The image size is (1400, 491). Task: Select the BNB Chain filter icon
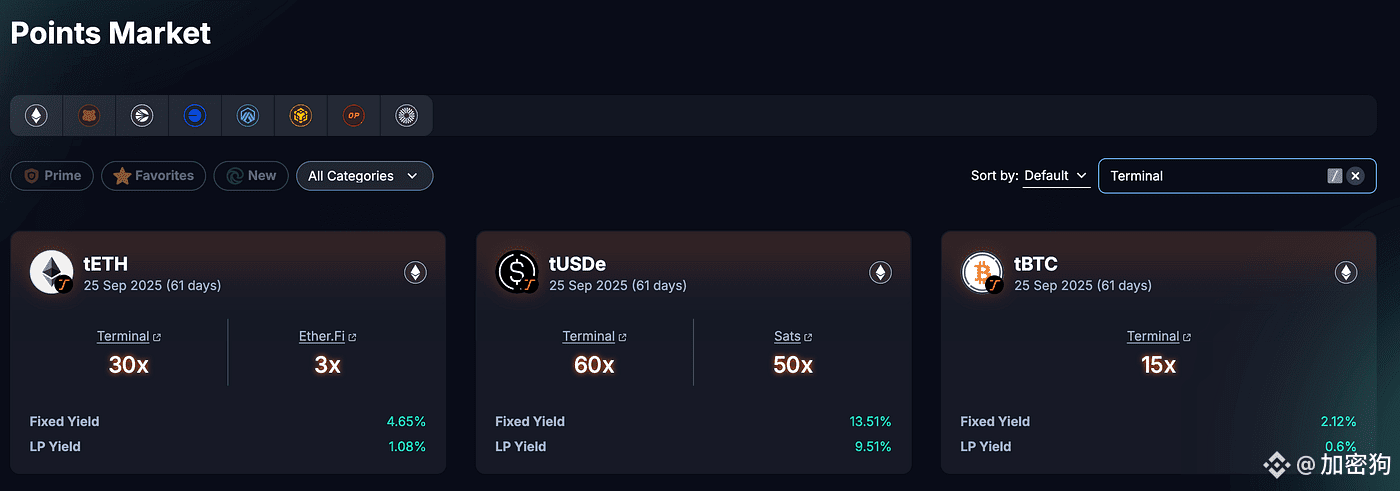click(x=301, y=116)
